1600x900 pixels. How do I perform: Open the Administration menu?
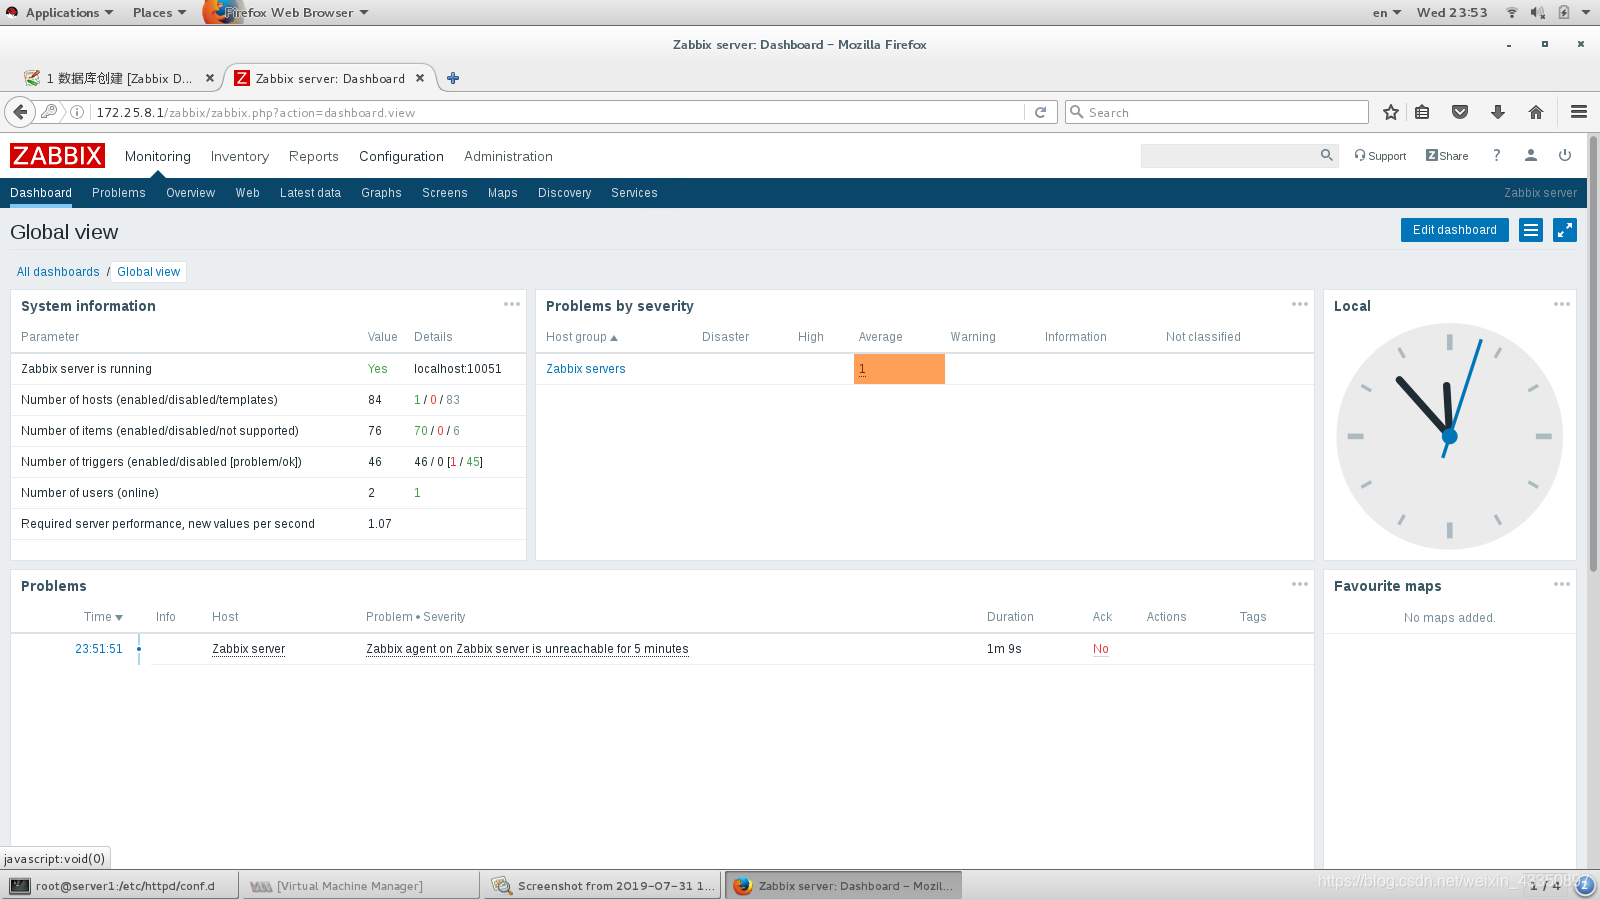pos(508,156)
